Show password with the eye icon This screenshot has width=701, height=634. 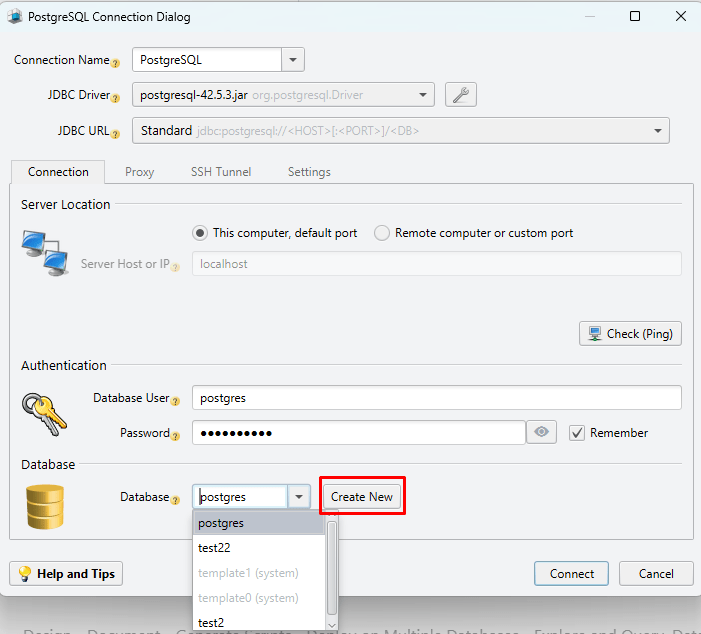tap(541, 432)
